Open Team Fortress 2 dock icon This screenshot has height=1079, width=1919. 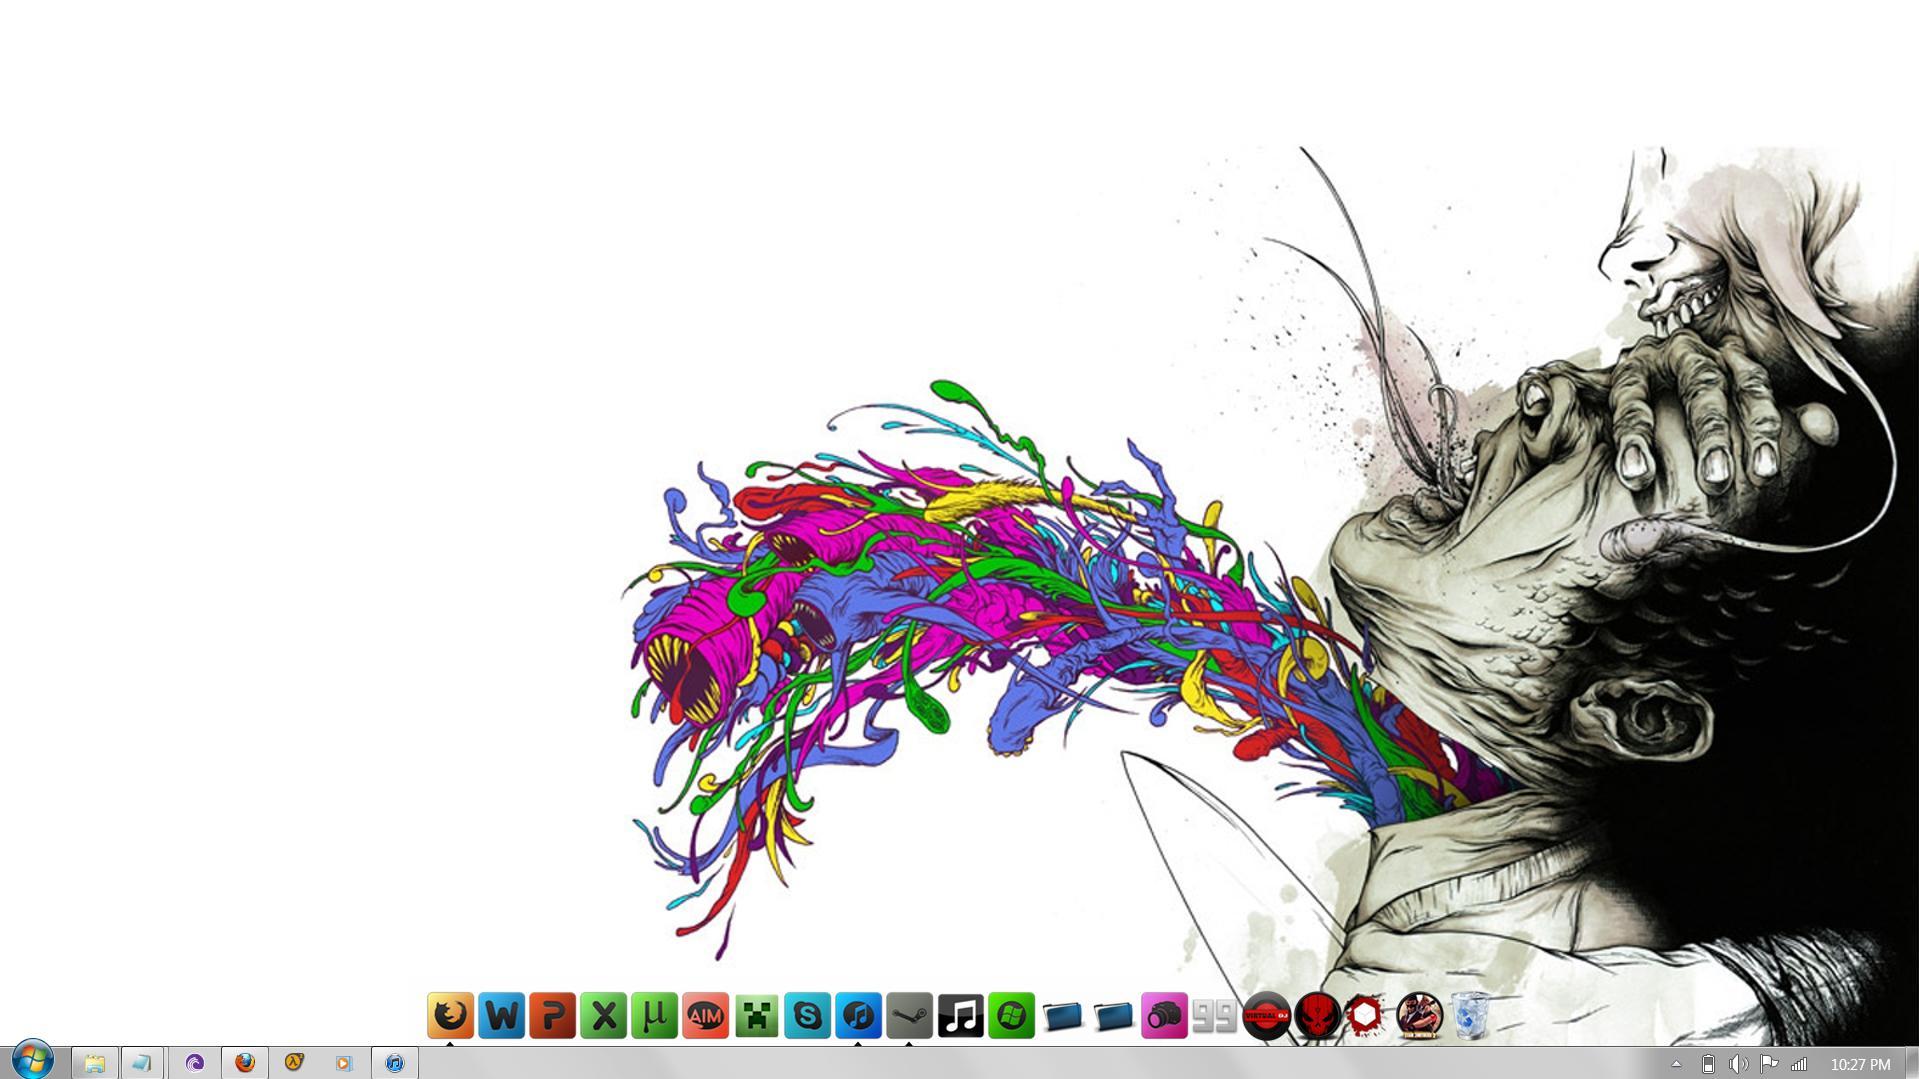point(1419,1016)
